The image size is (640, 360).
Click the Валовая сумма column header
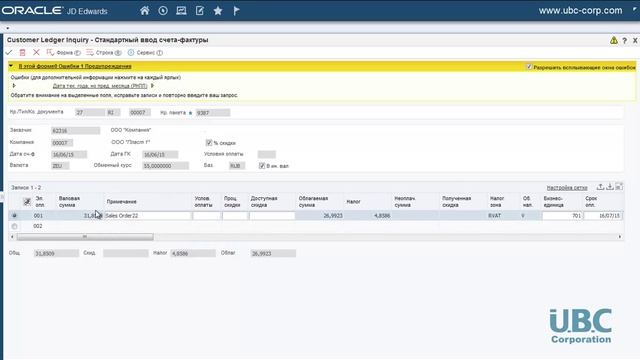point(69,202)
